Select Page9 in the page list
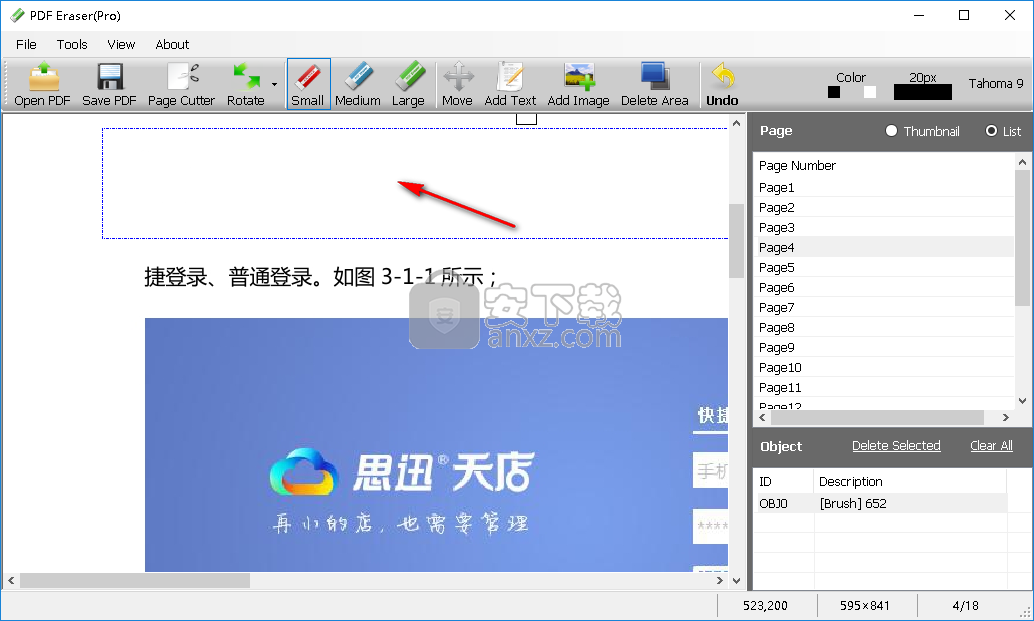Viewport: 1034px width, 621px height. (x=883, y=347)
